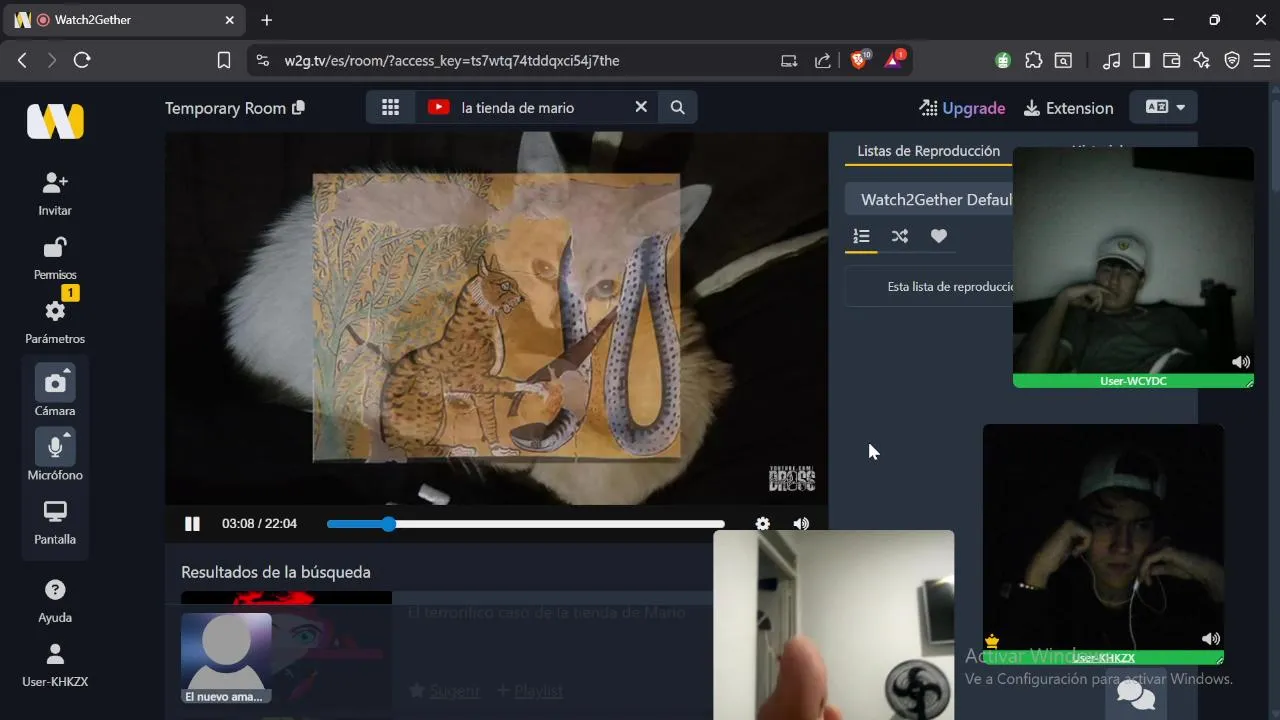
Task: Open the media music note control
Action: [x=1111, y=60]
